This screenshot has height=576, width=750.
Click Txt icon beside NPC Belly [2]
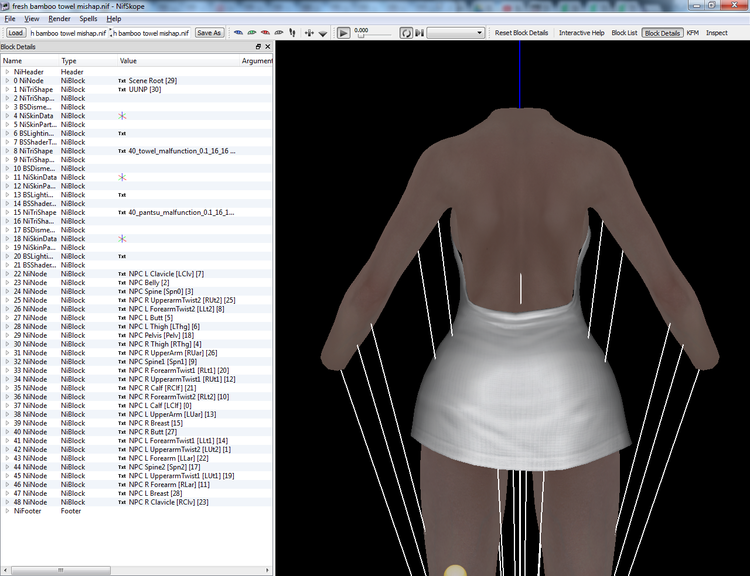point(122,283)
